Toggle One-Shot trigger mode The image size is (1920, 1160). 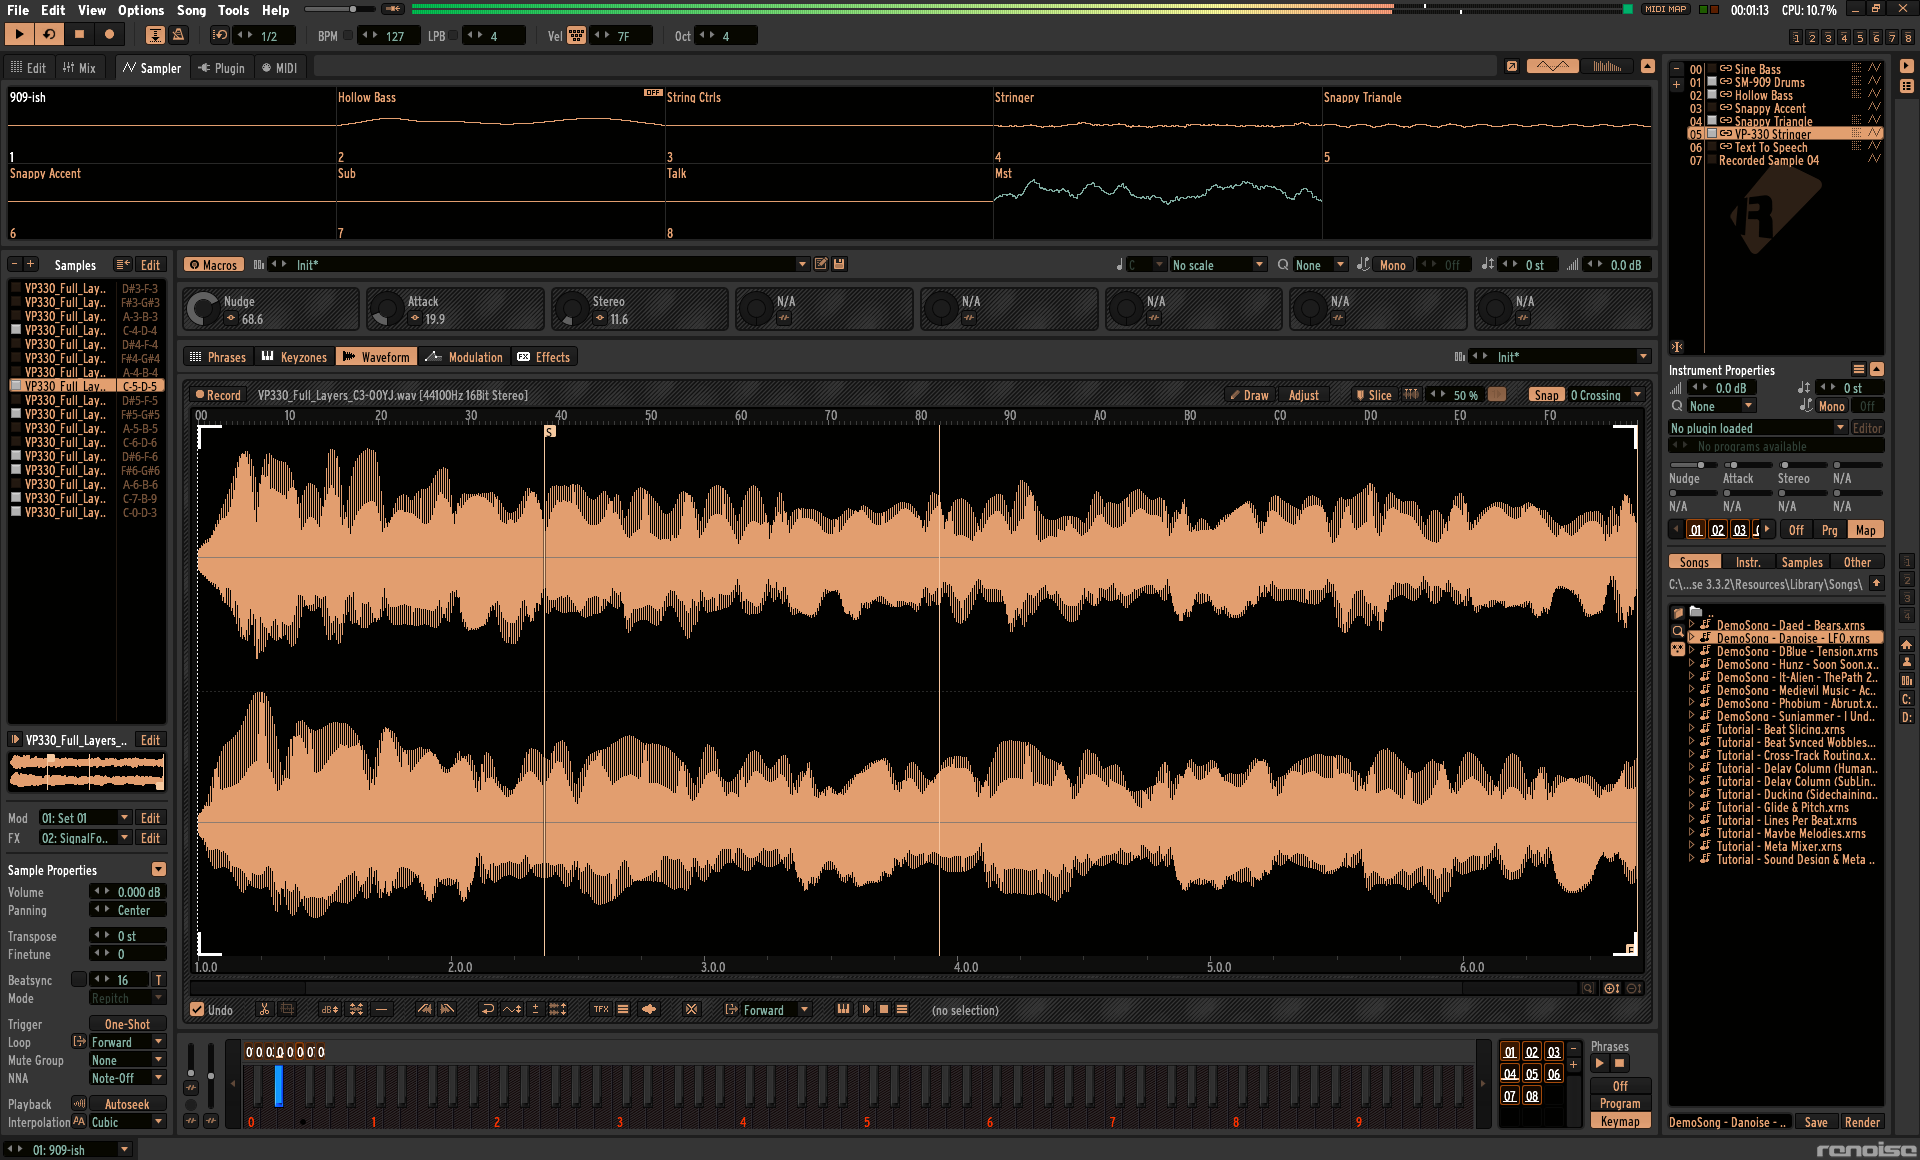[127, 1024]
